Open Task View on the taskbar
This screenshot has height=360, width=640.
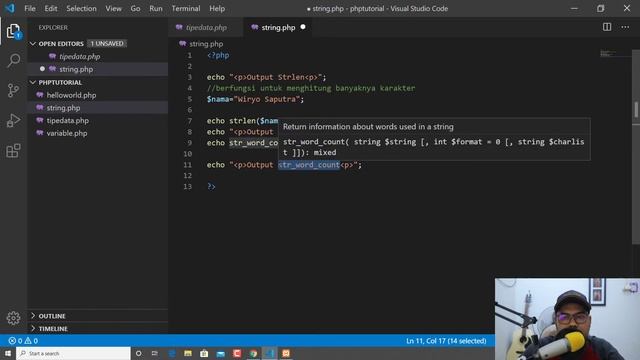point(155,353)
